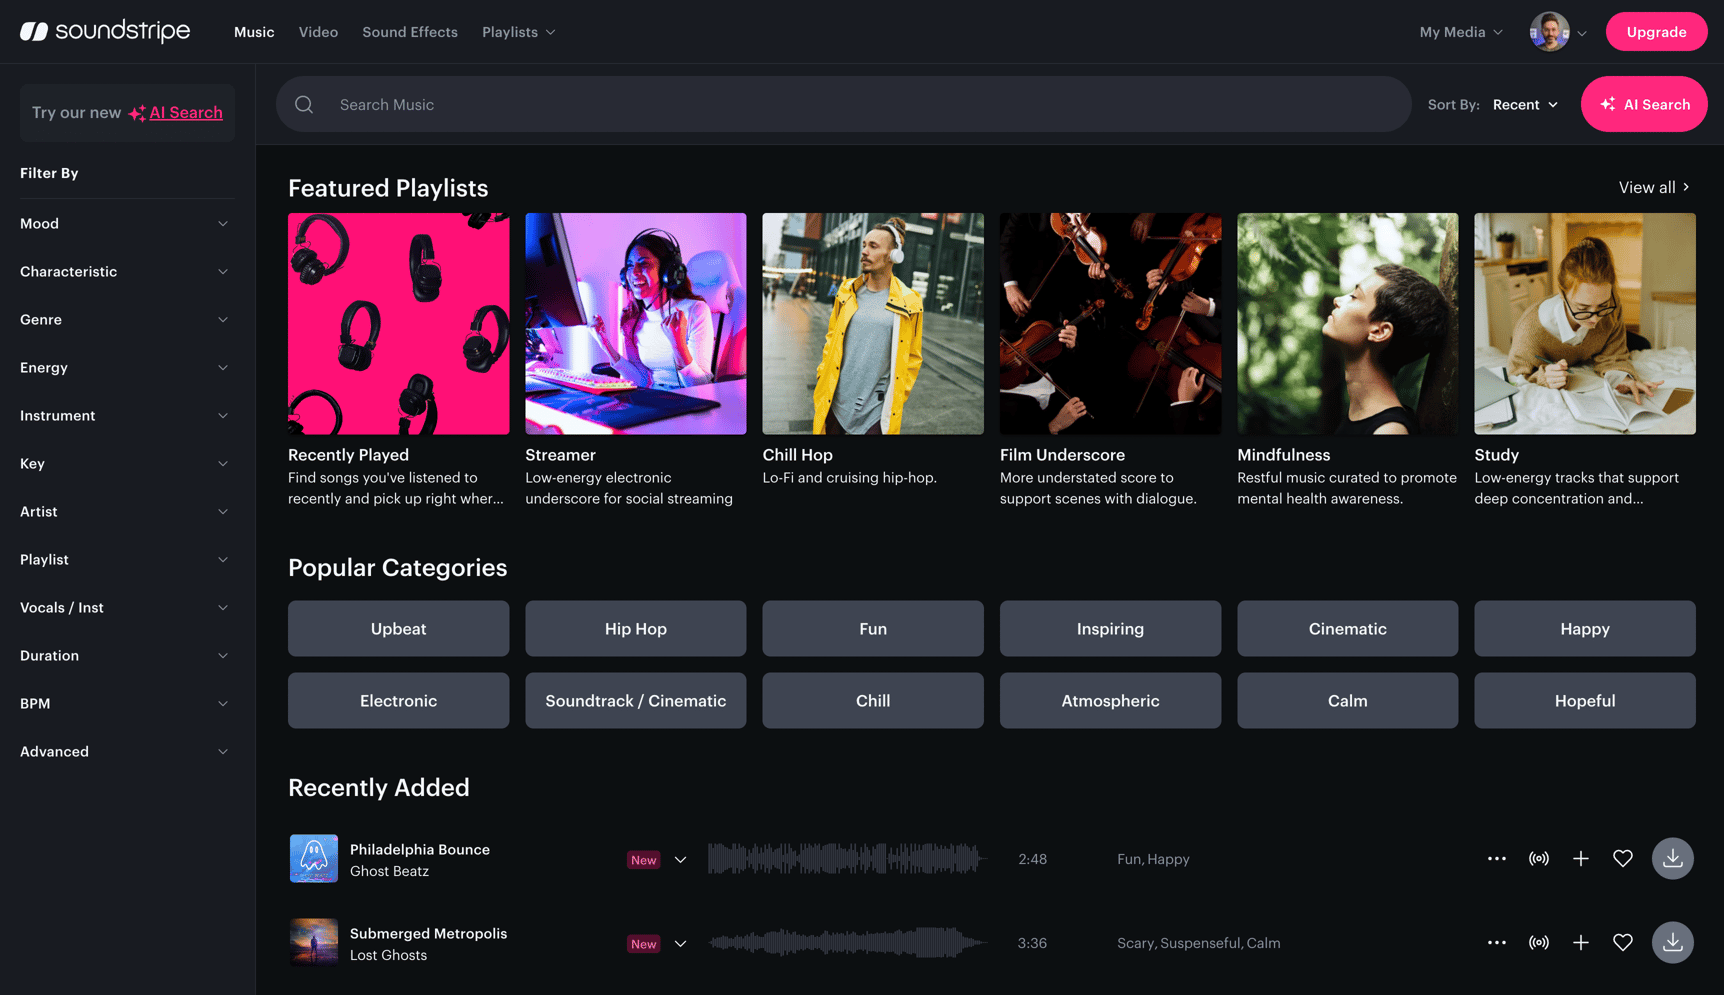Click the Soundstripe logo
1724x995 pixels.
pyautogui.click(x=104, y=31)
